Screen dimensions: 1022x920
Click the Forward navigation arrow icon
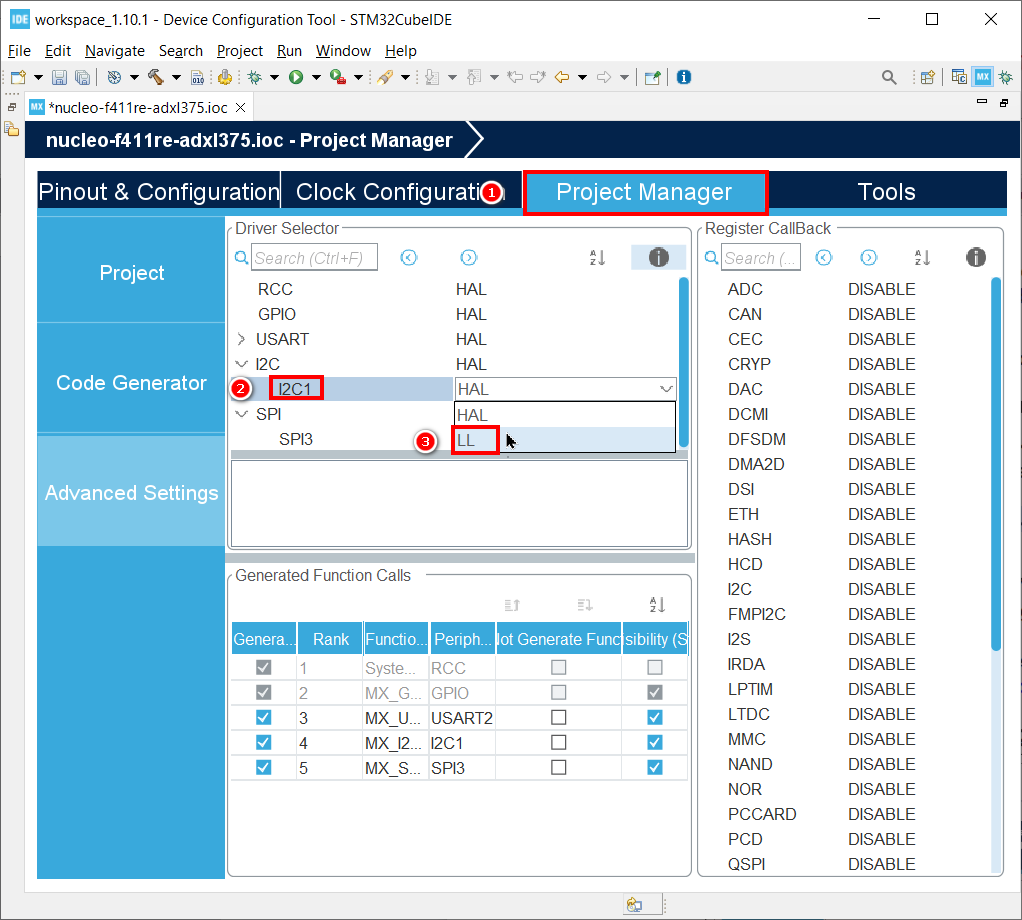pos(604,78)
